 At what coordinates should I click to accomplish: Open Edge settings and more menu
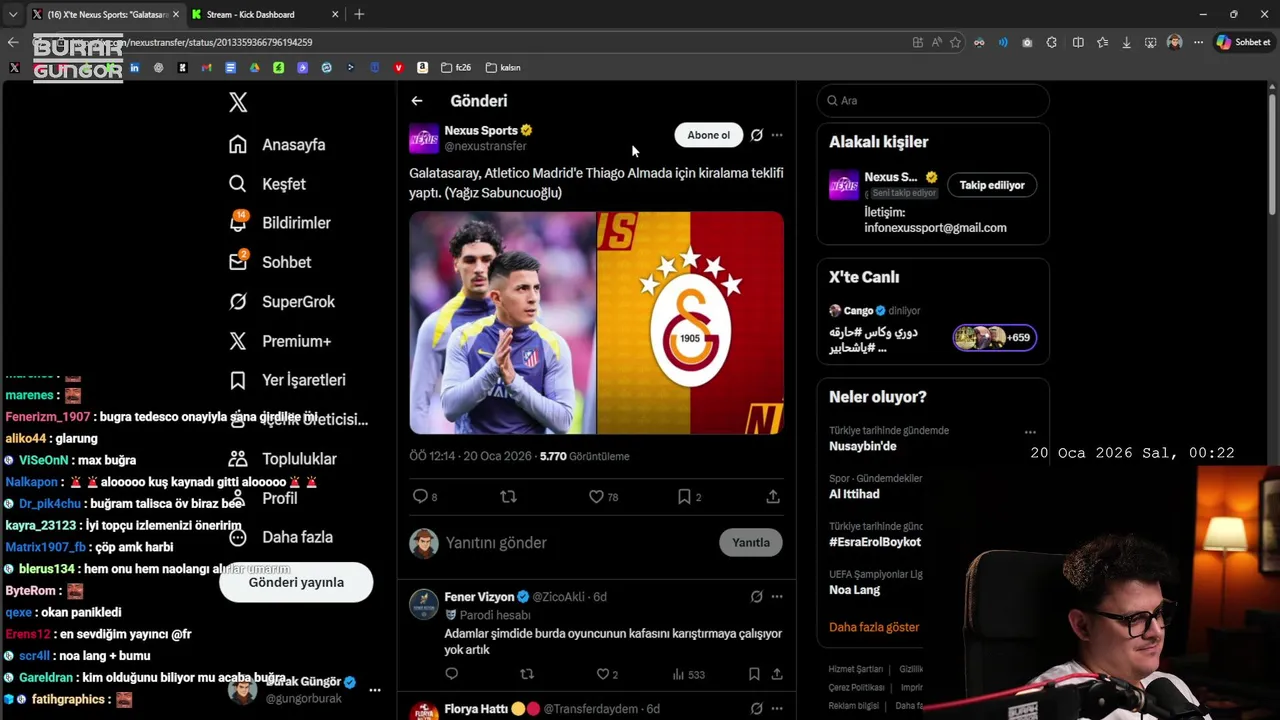click(1198, 42)
